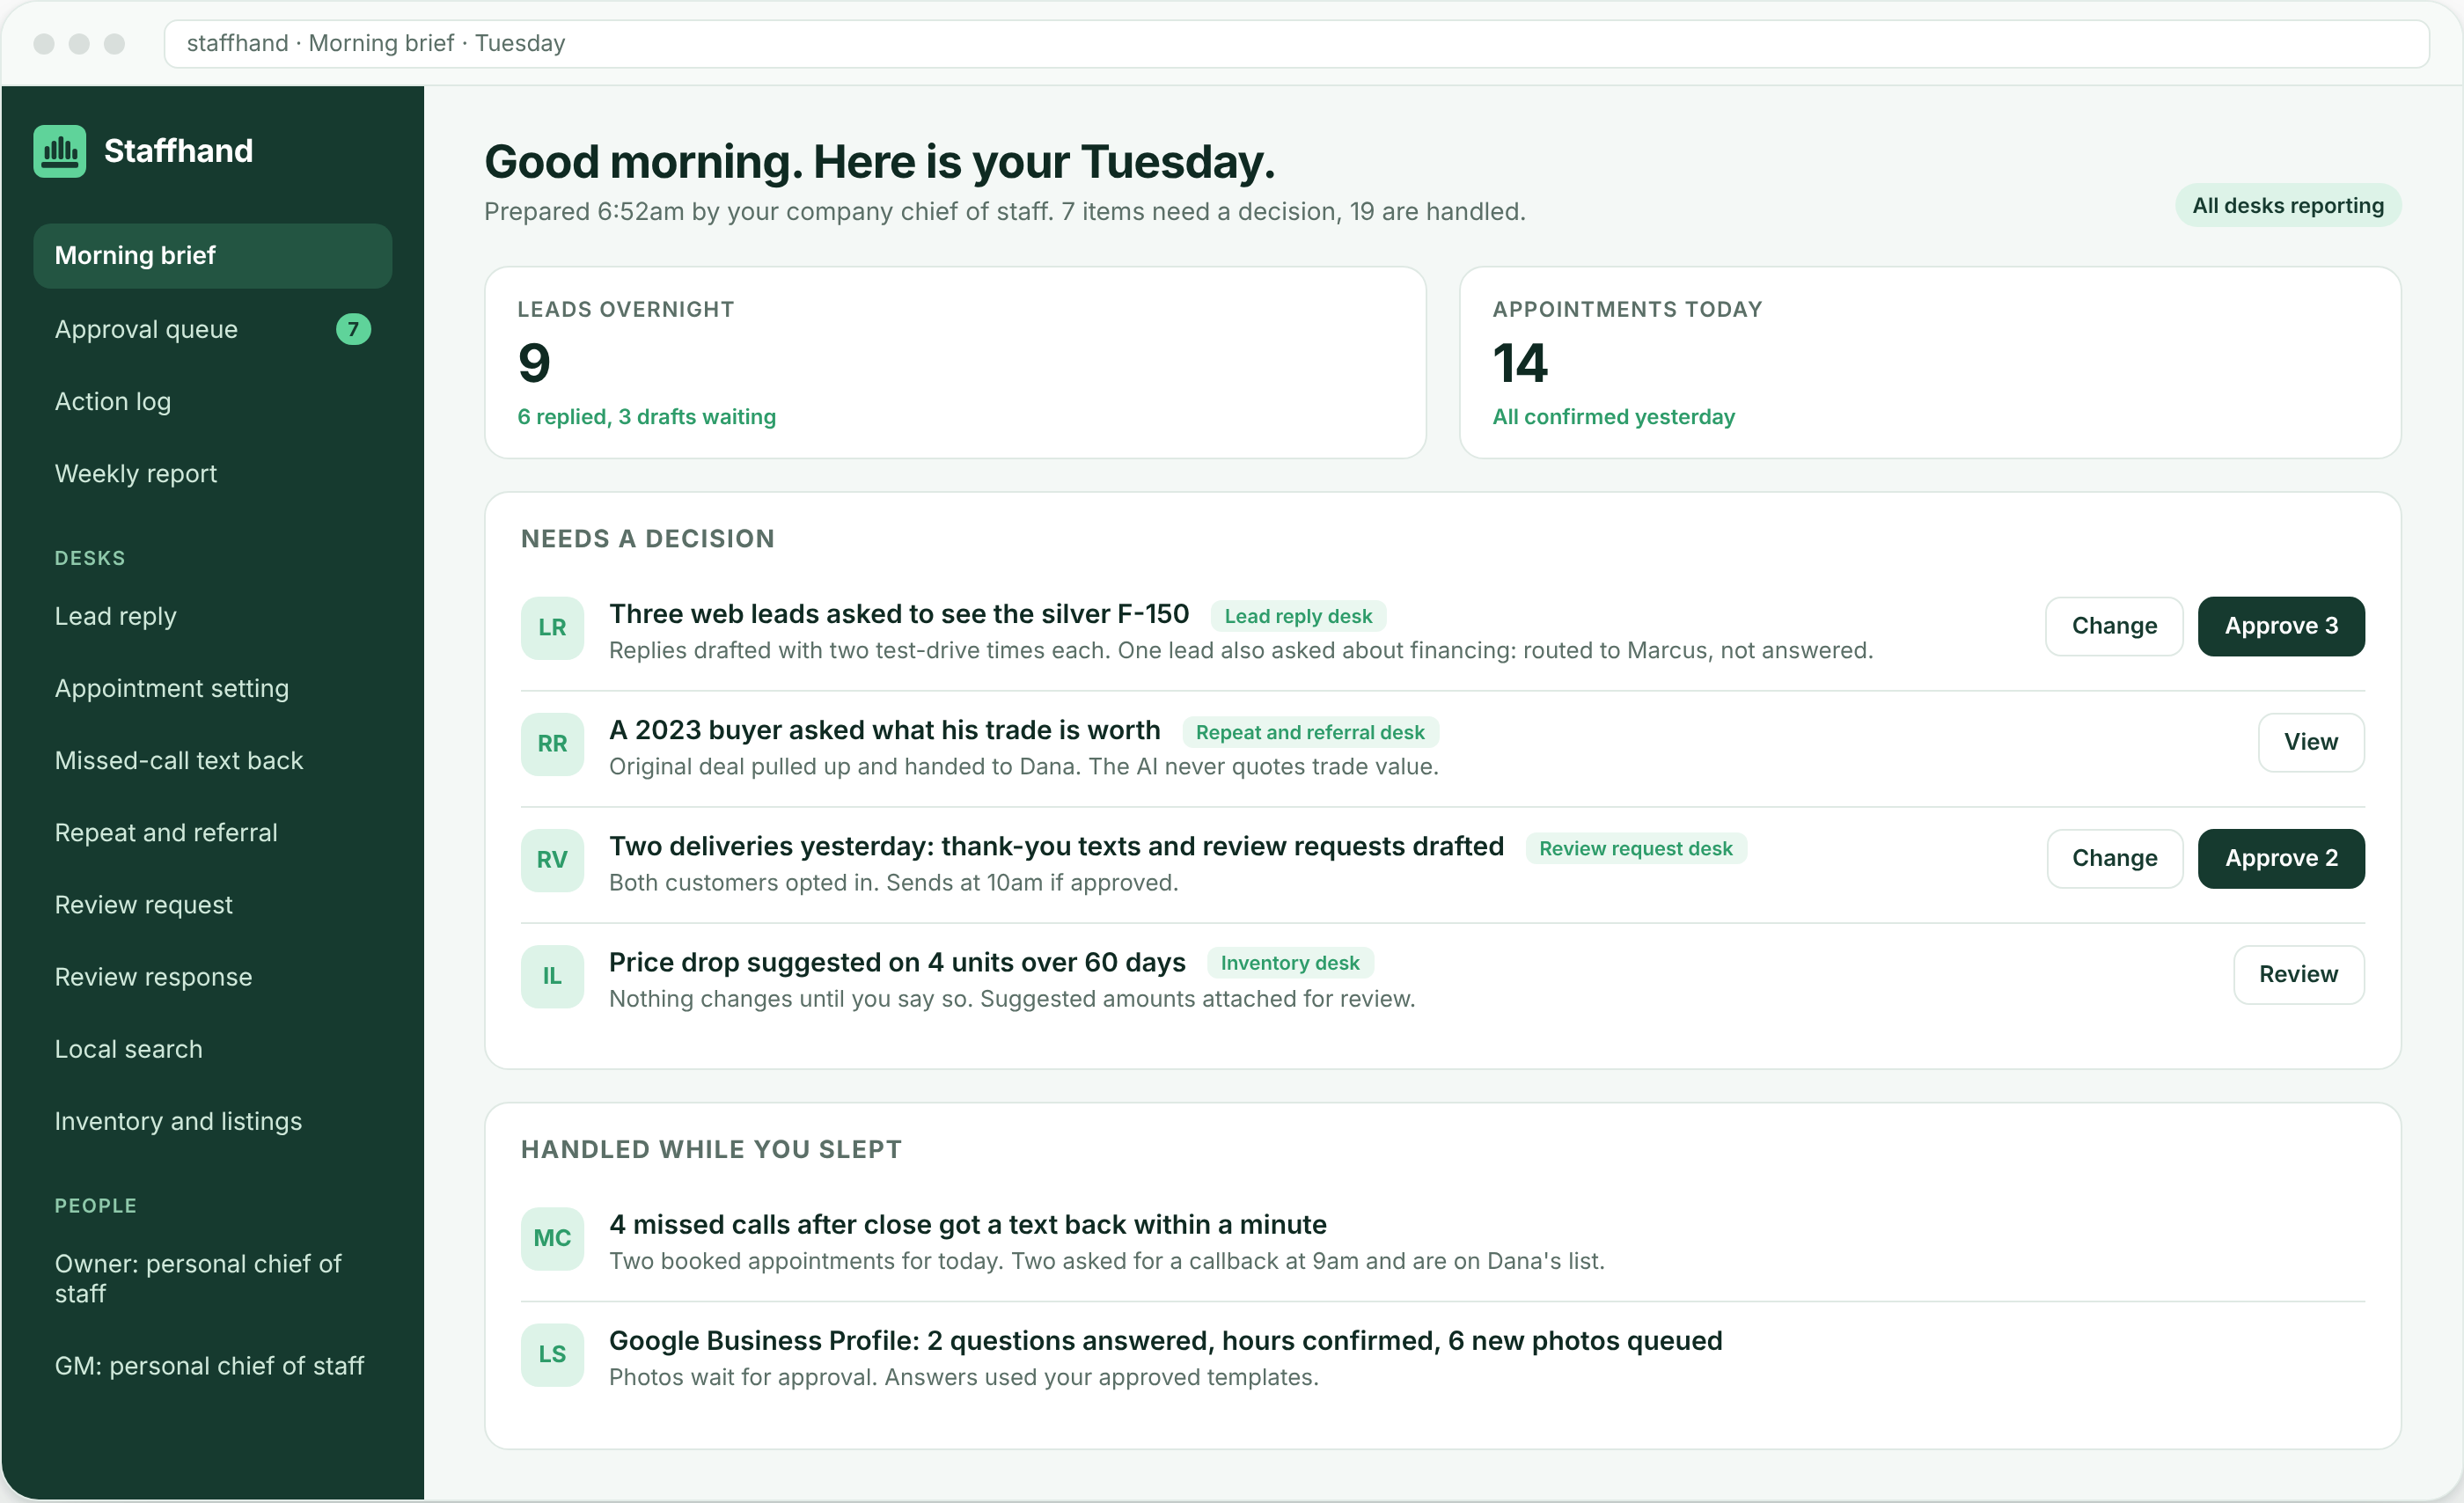Open Repeat and referral desk in sidebar

click(212, 832)
